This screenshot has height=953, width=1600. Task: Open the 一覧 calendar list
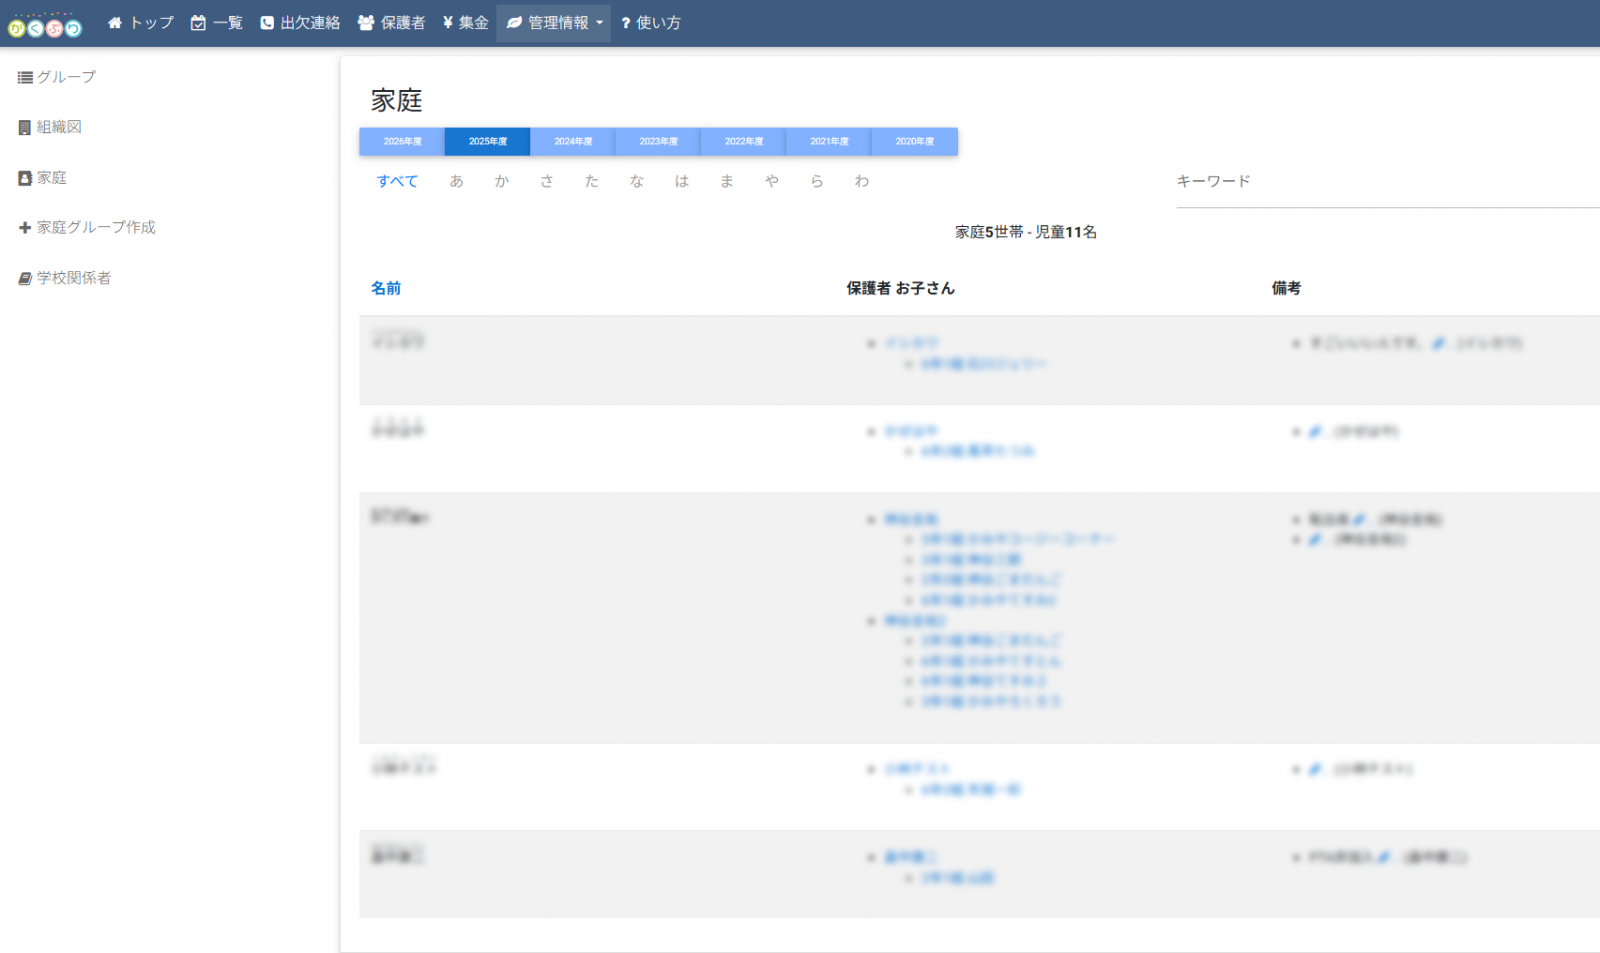tap(217, 22)
